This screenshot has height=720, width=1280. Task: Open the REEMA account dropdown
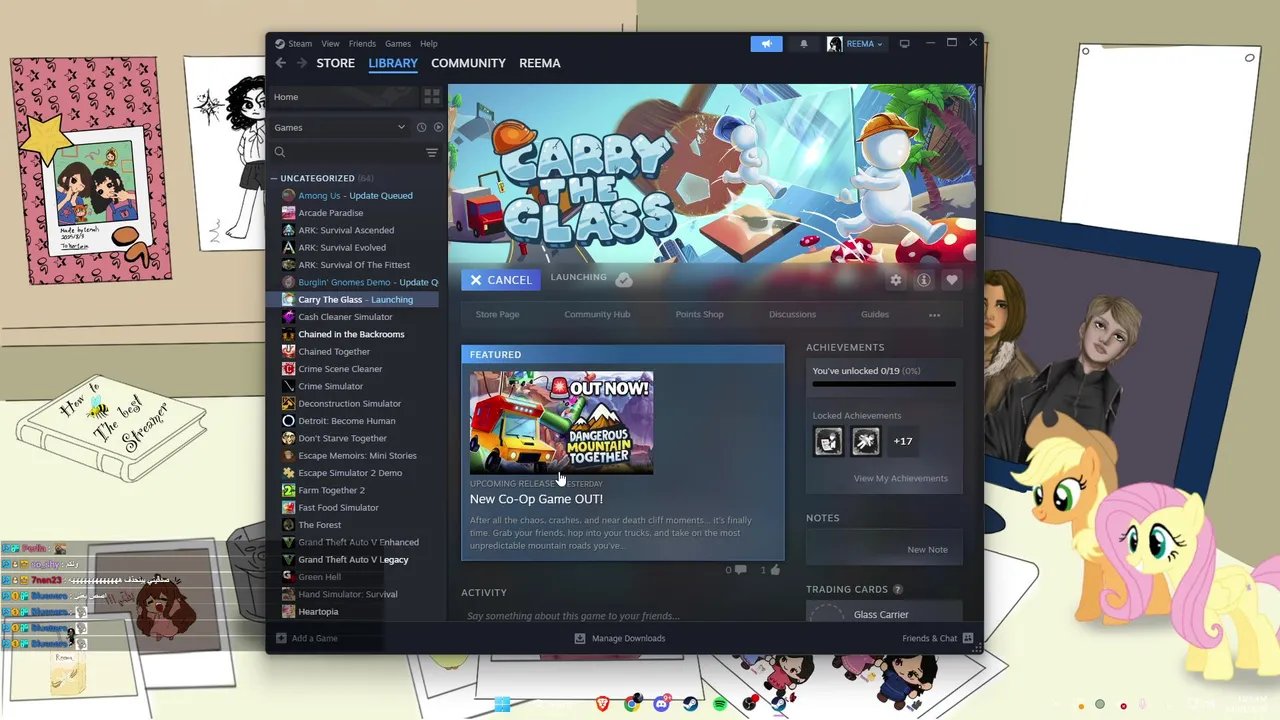[x=856, y=44]
